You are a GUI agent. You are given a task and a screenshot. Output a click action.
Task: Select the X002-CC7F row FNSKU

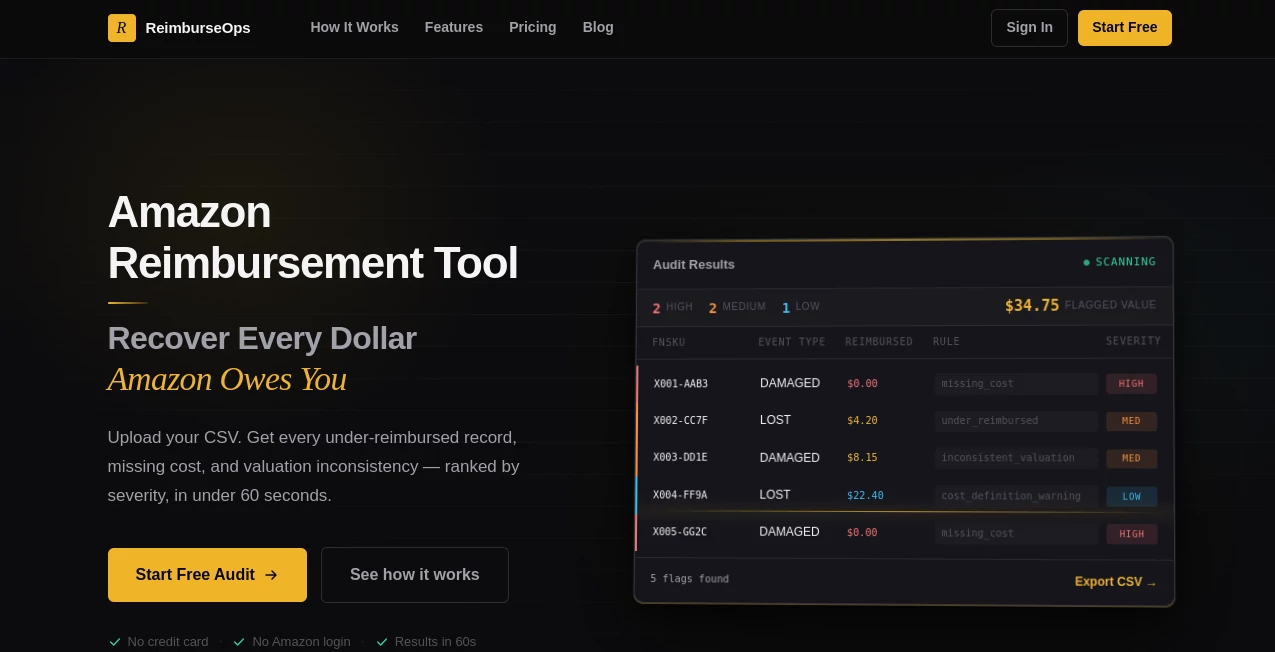click(x=680, y=421)
